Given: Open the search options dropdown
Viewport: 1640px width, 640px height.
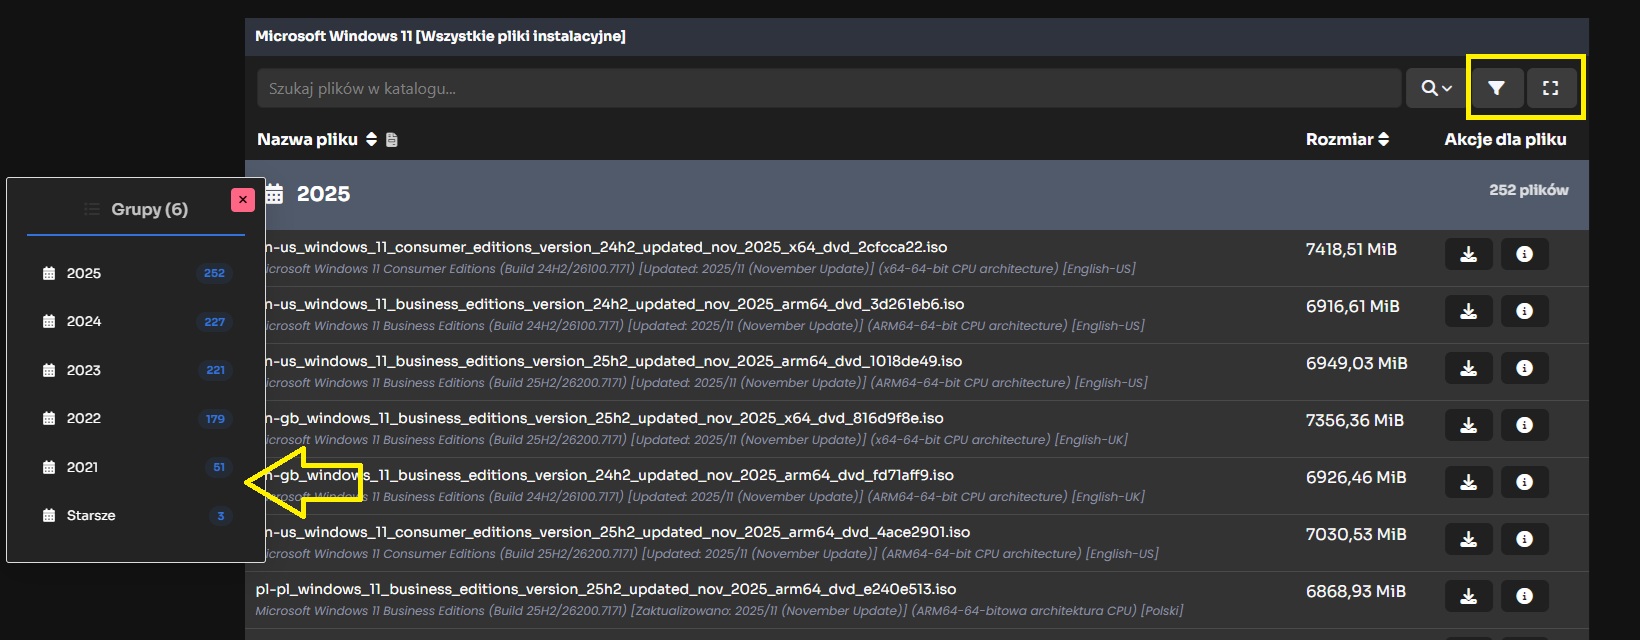Looking at the screenshot, I should coord(1435,88).
